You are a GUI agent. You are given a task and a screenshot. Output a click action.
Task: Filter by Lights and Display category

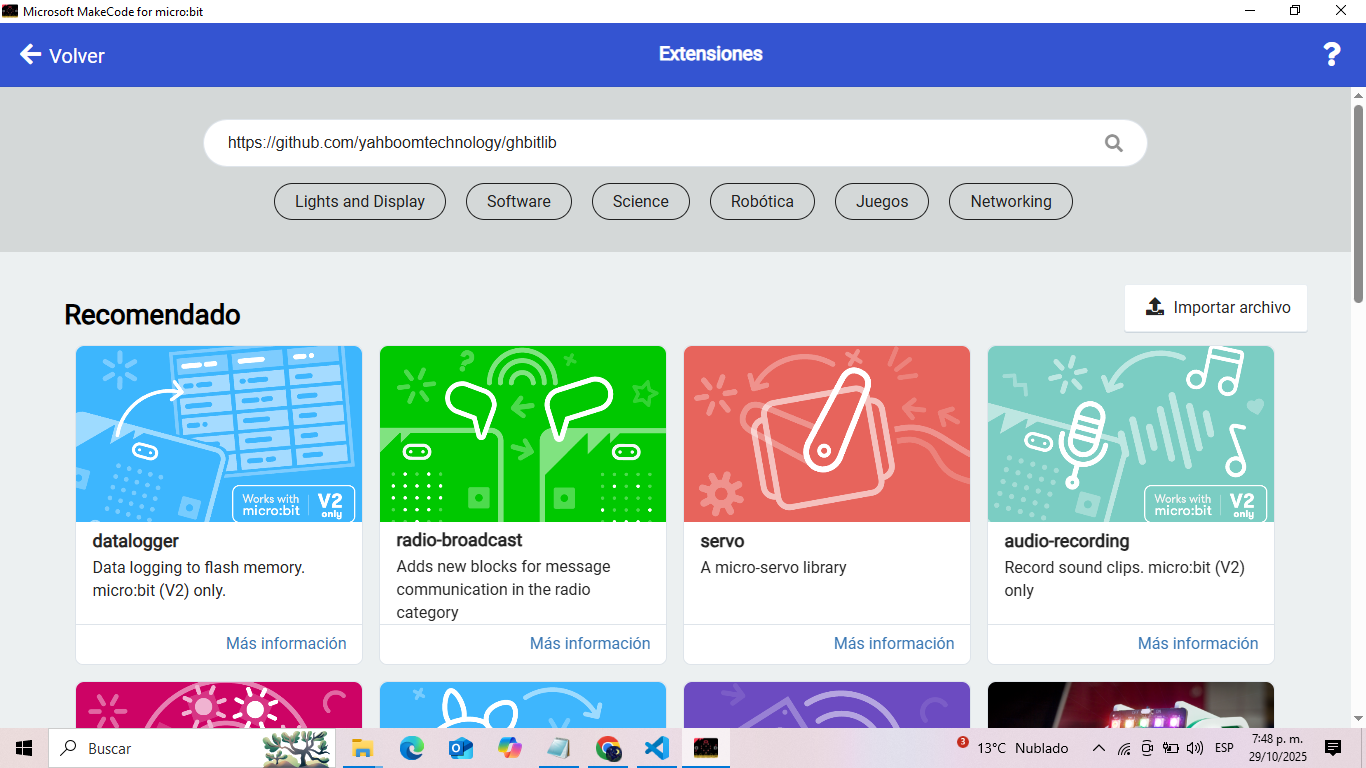(x=359, y=201)
